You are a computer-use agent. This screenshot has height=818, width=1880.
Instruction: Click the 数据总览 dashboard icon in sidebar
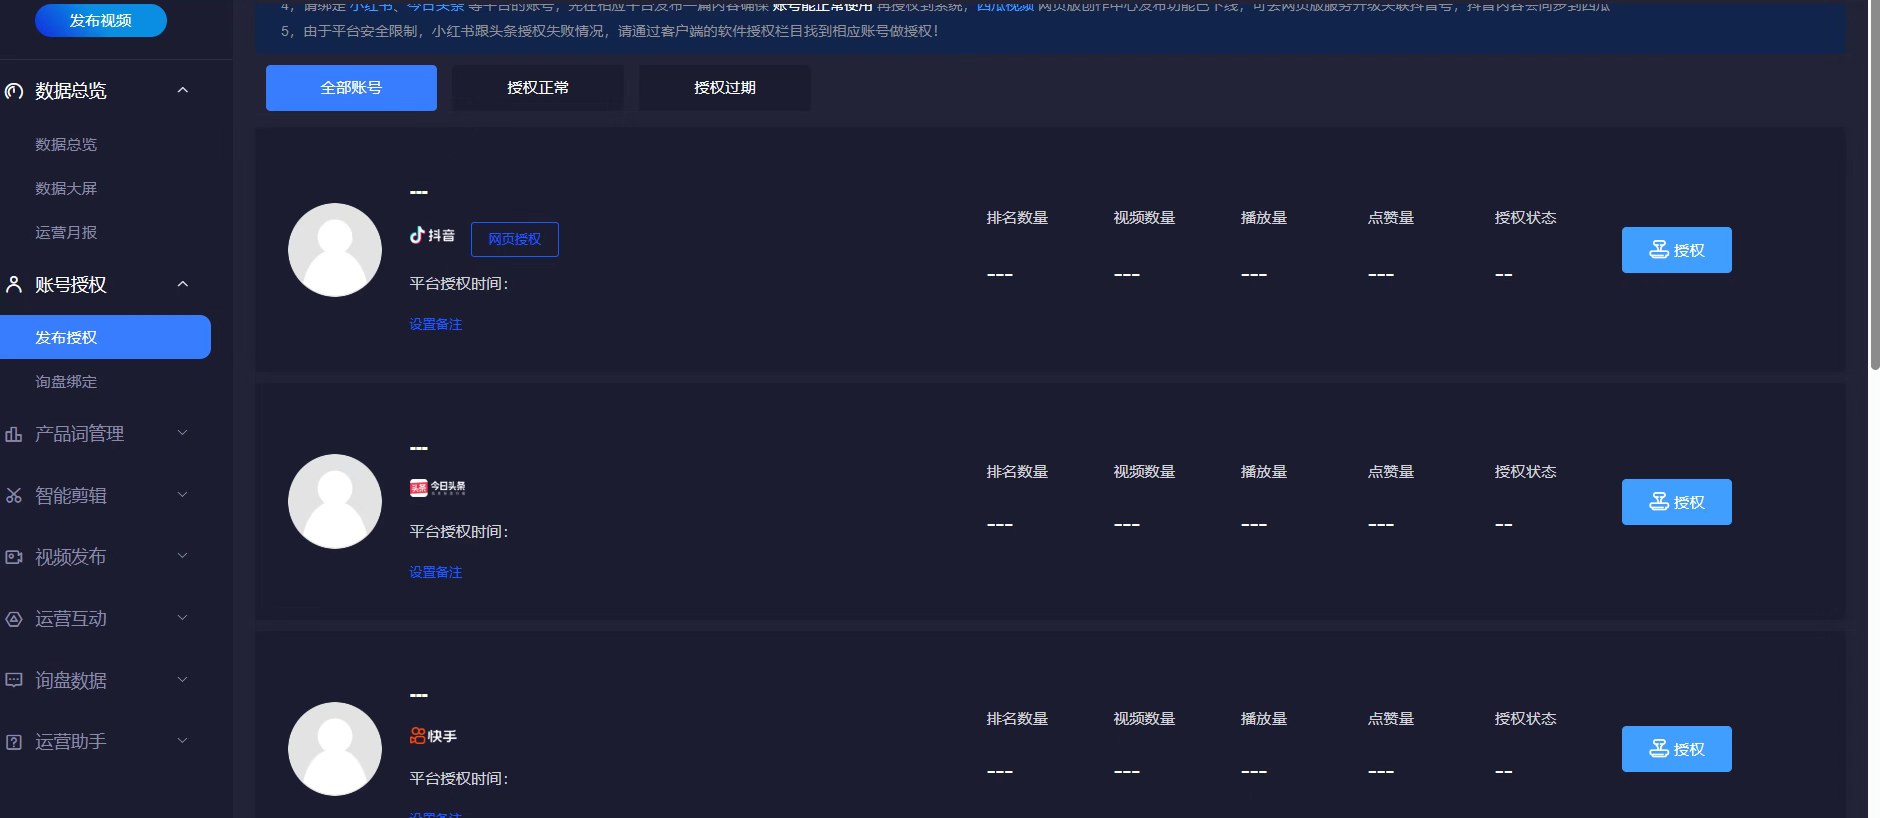pyautogui.click(x=14, y=91)
